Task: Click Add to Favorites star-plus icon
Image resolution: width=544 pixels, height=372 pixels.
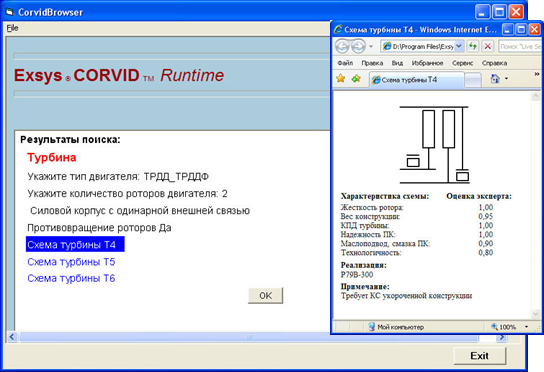Action: point(356,79)
